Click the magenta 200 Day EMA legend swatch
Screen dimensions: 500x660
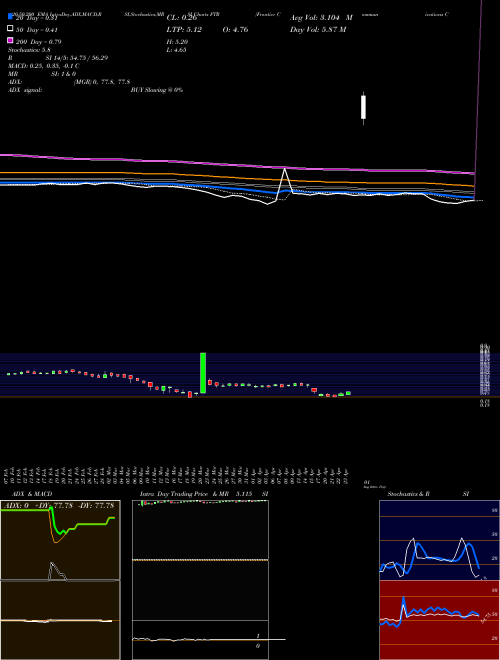click(10, 40)
